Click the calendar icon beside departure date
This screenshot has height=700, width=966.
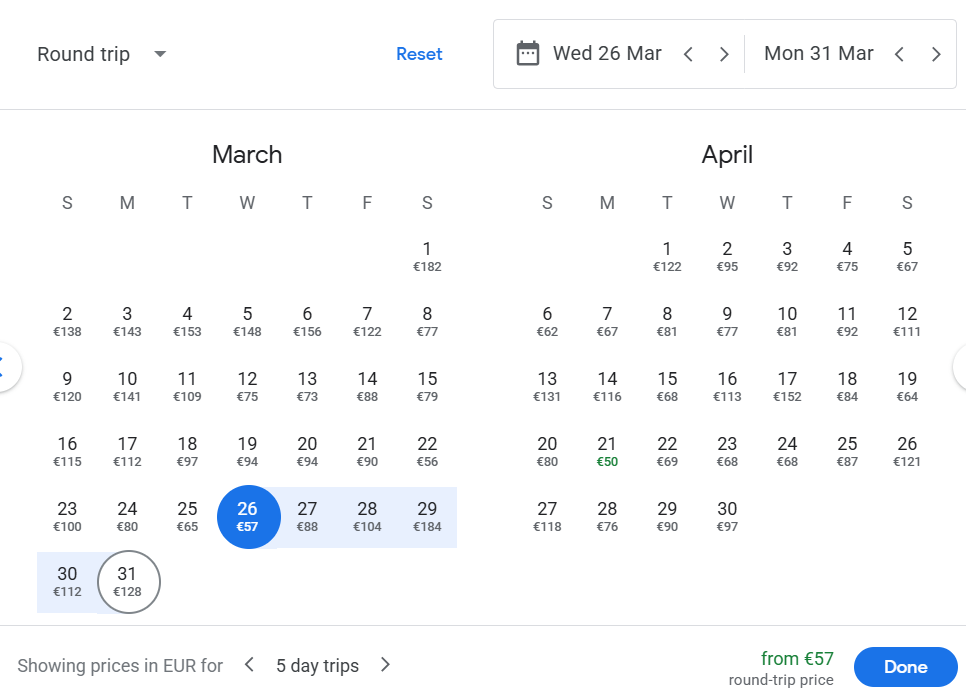(x=527, y=54)
